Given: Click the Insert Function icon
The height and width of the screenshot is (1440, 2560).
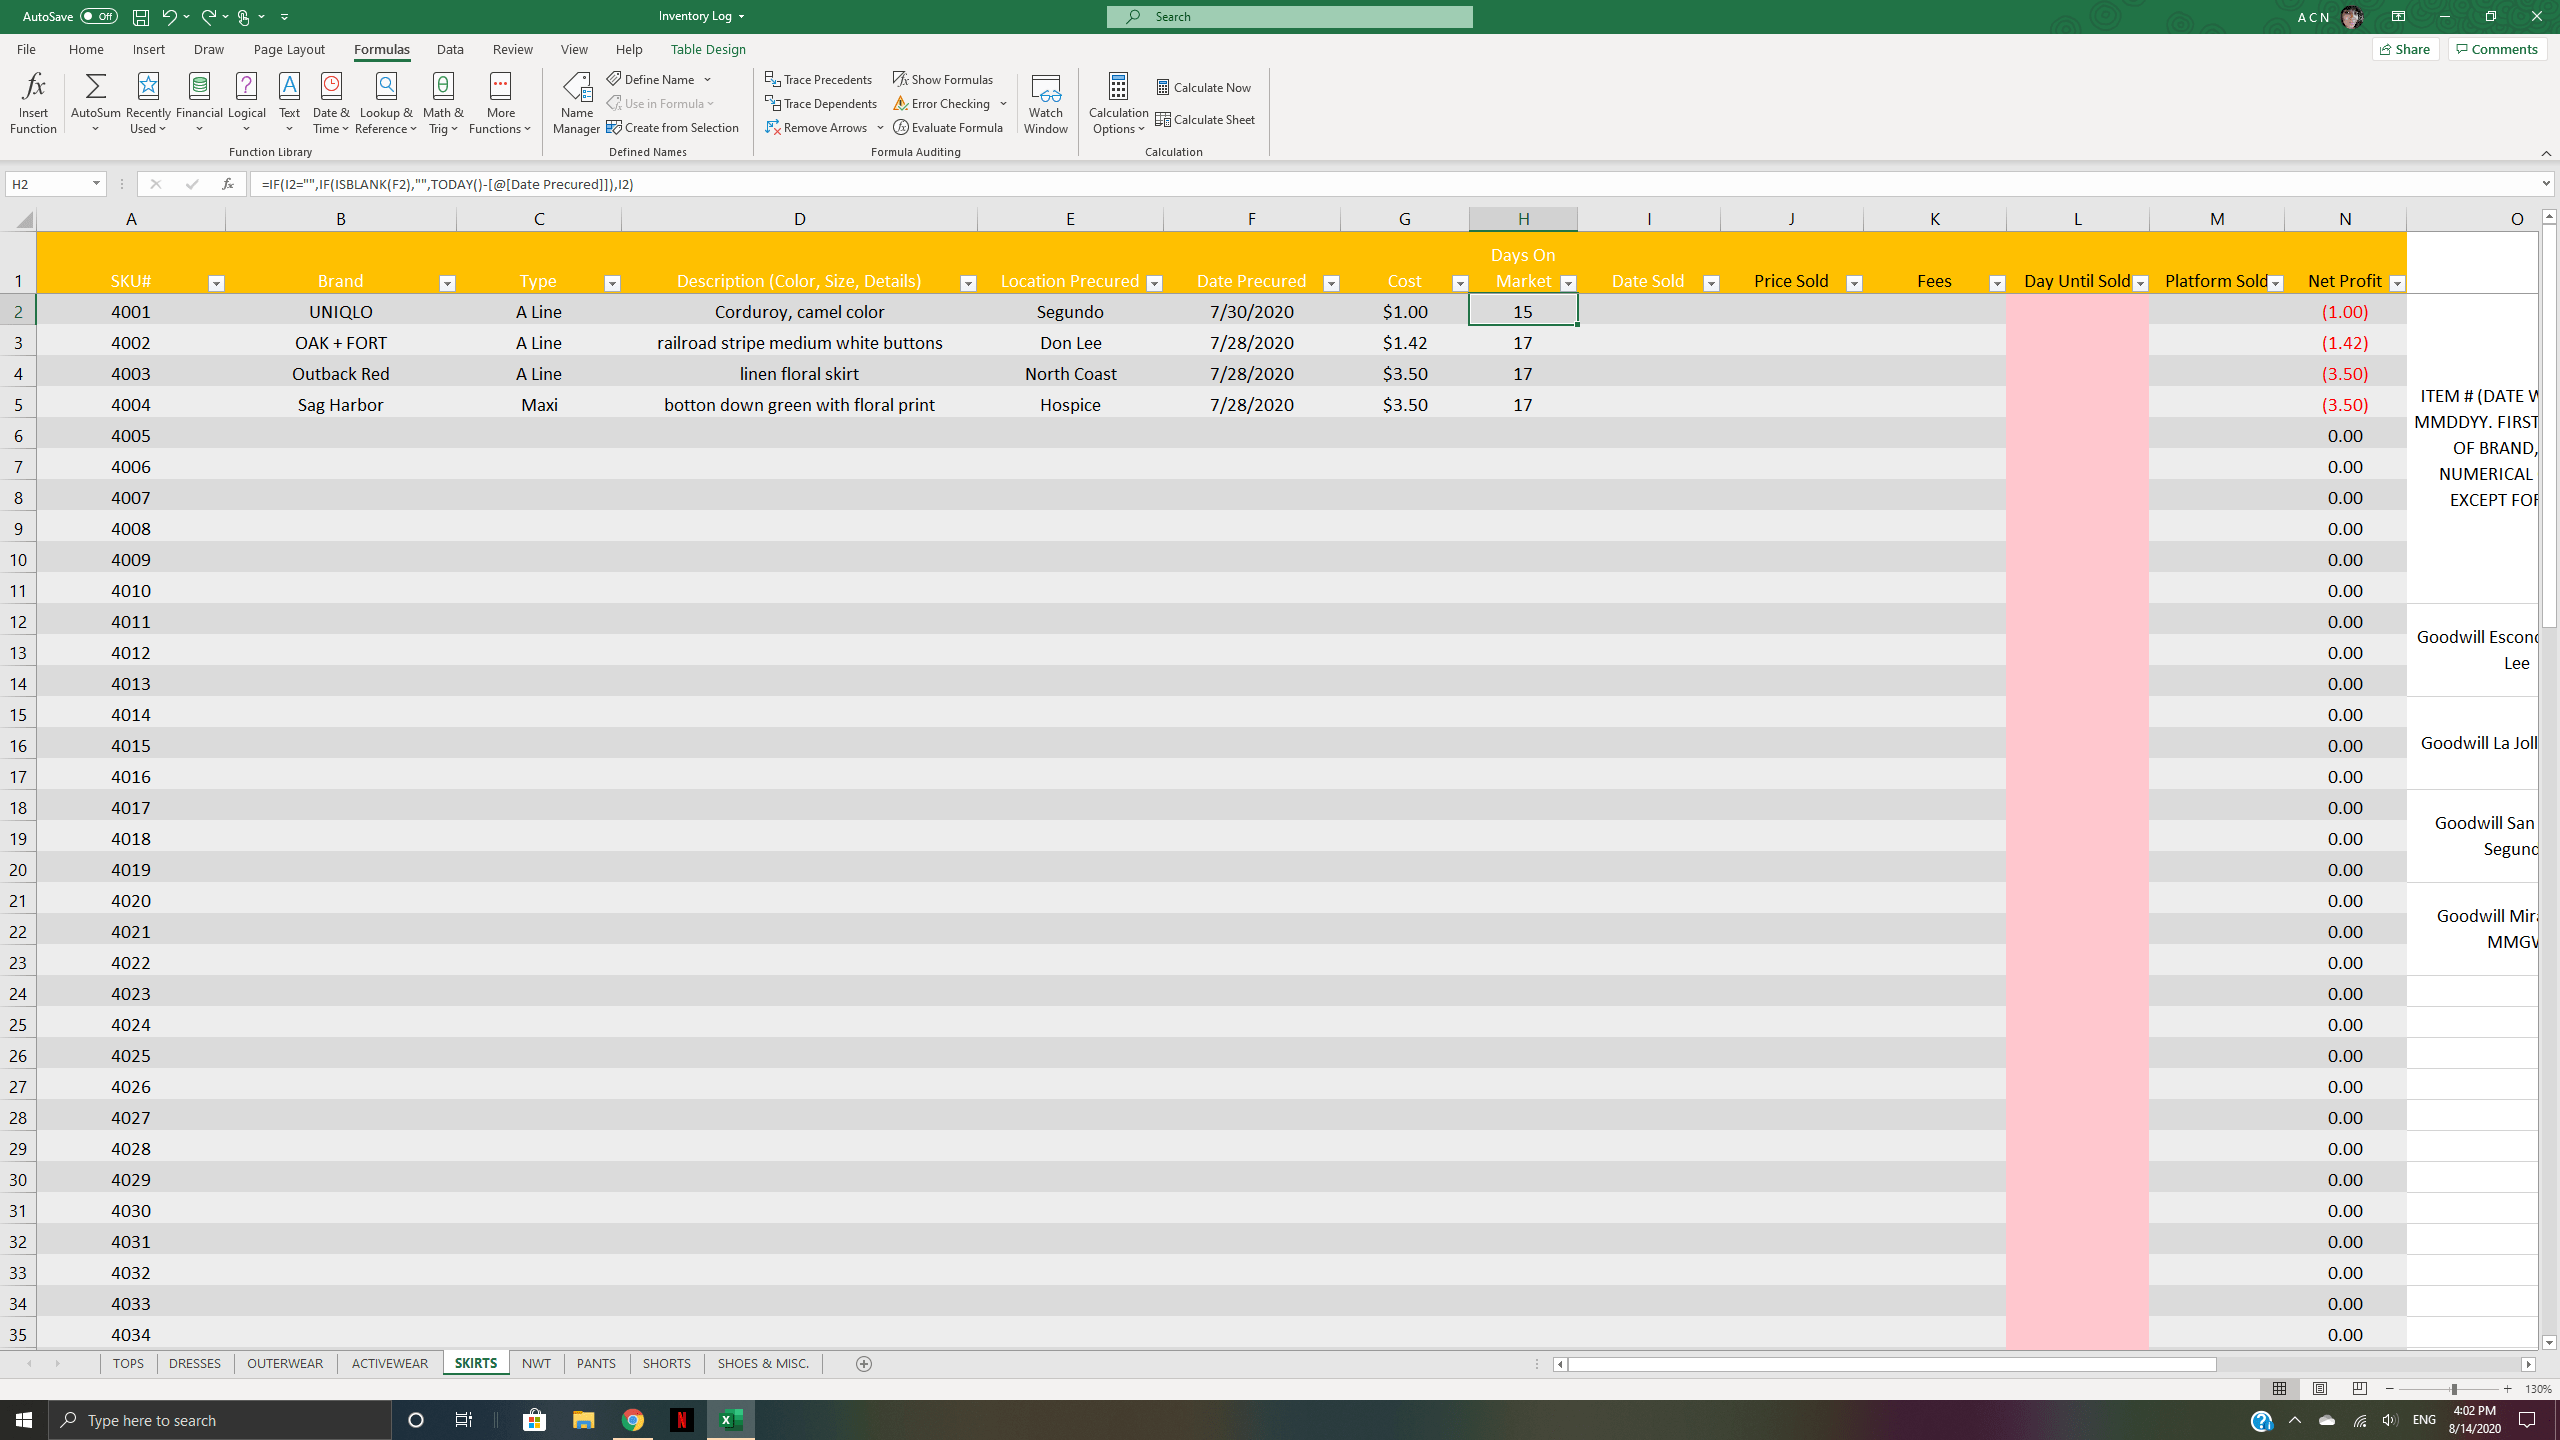Looking at the screenshot, I should tap(33, 102).
